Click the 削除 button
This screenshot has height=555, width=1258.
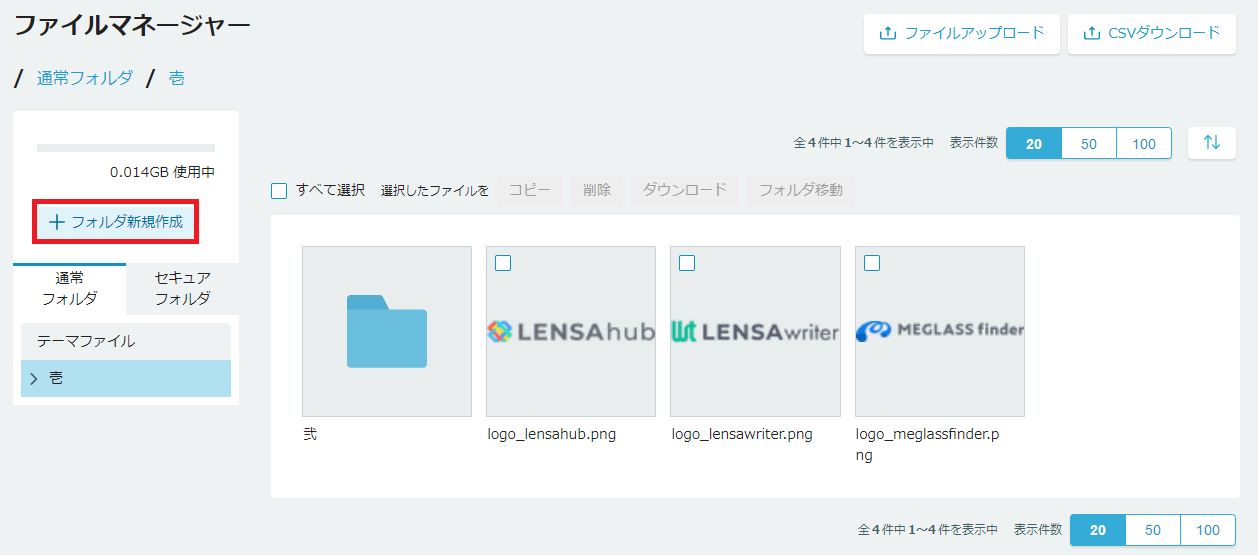597,190
